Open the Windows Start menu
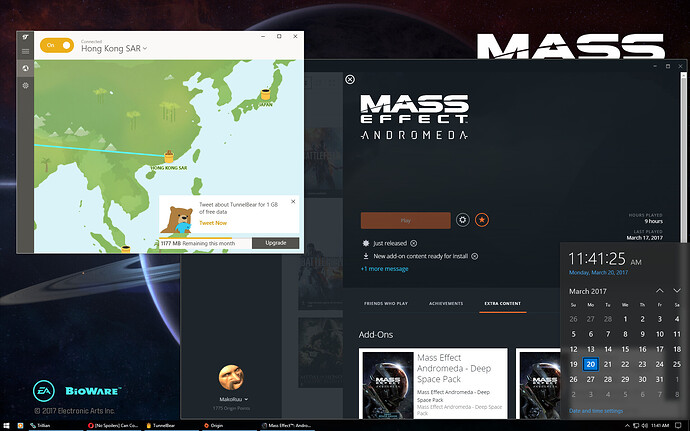Image resolution: width=690 pixels, height=431 pixels. 7,426
